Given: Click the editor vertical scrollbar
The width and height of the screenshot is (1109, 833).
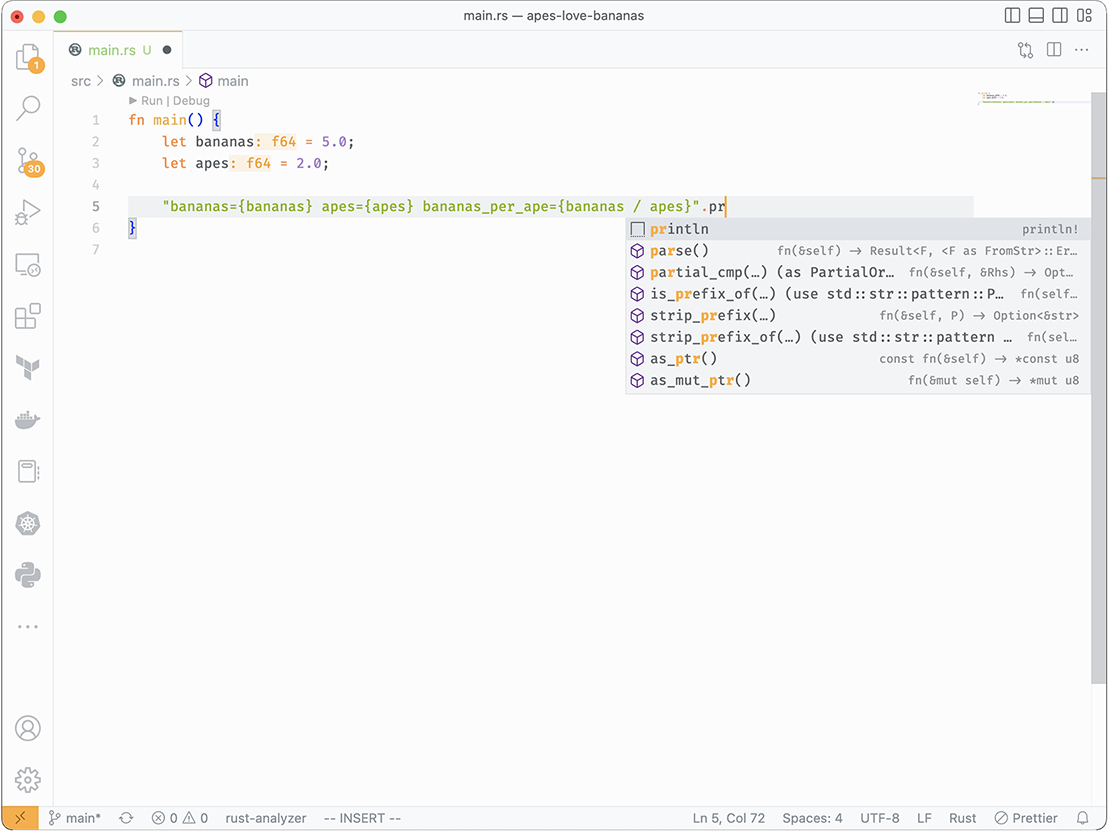Looking at the screenshot, I should [1098, 388].
